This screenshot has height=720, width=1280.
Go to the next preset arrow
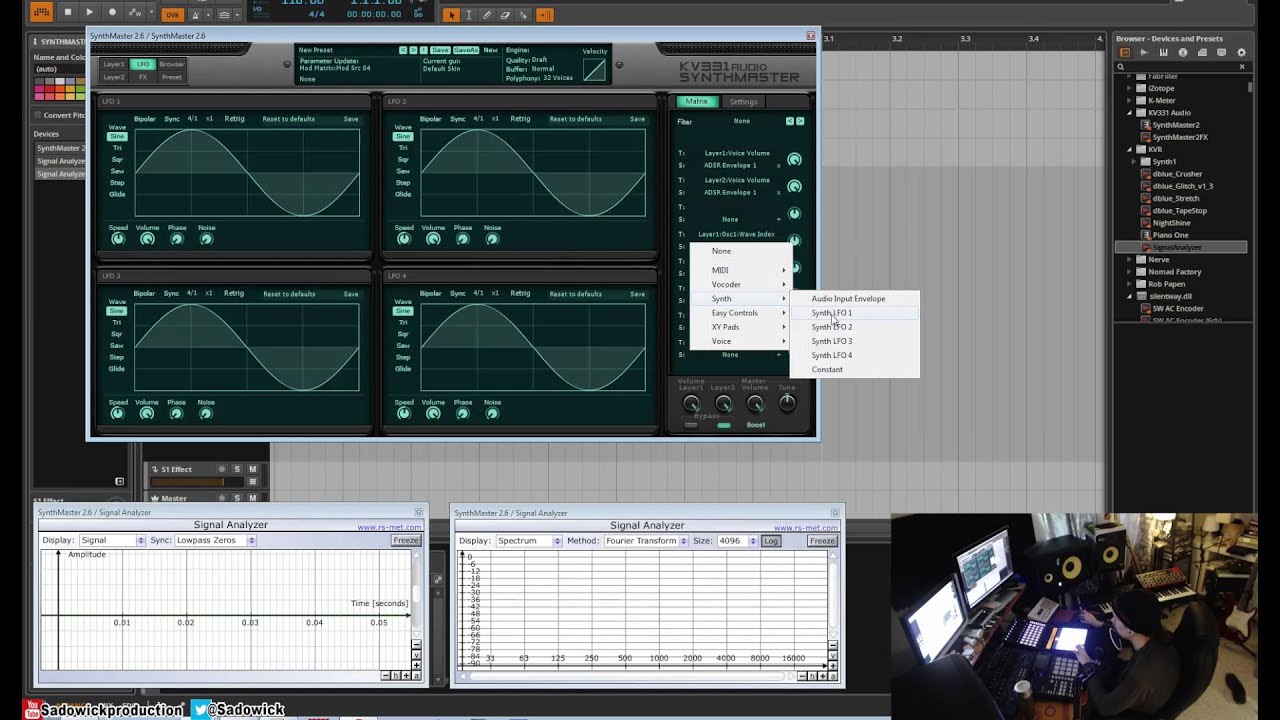pyautogui.click(x=413, y=50)
